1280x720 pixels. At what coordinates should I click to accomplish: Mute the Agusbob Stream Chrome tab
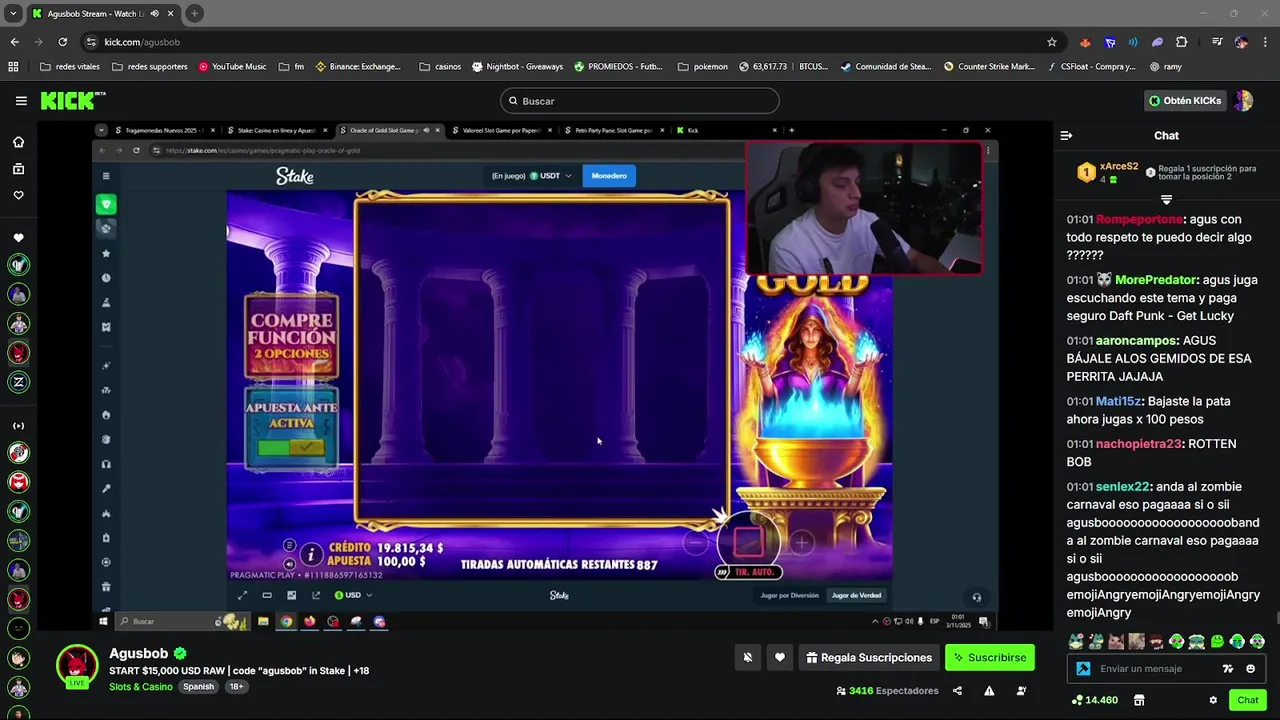[x=154, y=13]
